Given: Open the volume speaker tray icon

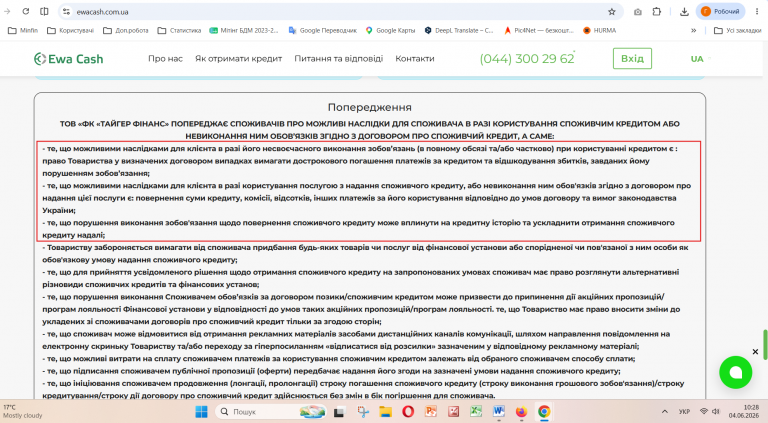Looking at the screenshot, I should [x=715, y=412].
